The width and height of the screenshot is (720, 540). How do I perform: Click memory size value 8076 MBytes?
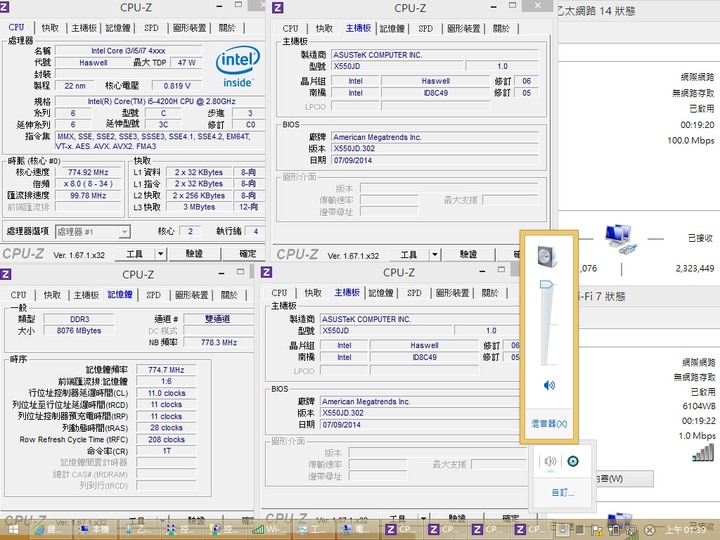click(79, 331)
